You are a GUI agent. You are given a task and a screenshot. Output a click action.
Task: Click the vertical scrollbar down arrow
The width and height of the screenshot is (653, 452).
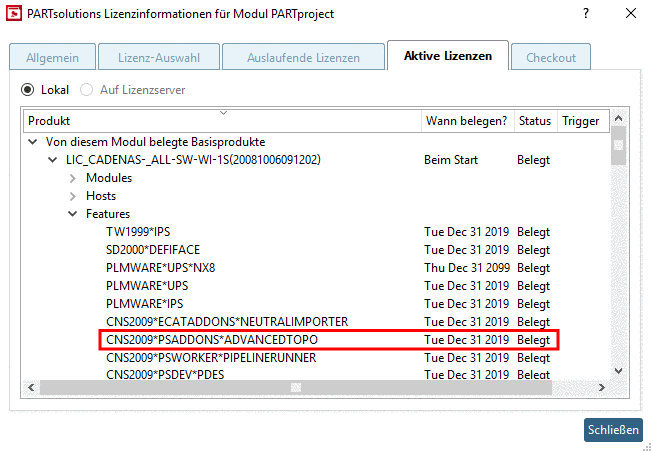click(618, 371)
